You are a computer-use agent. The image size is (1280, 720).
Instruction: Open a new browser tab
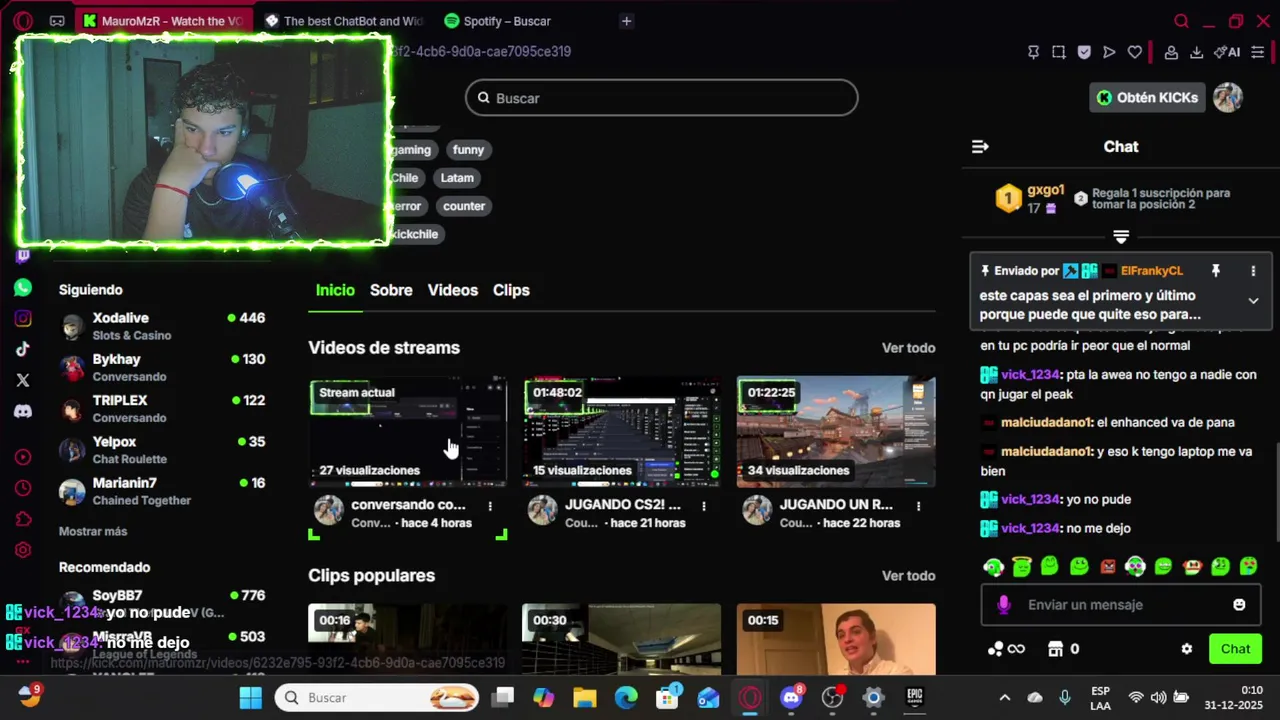[626, 21]
